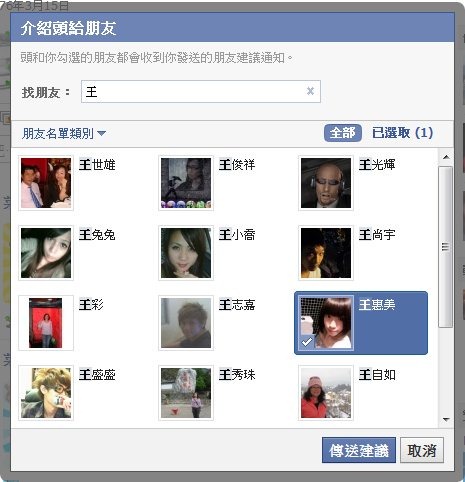The image size is (465, 482).
Task: Switch to 已選取 (1) tab
Action: (x=402, y=133)
